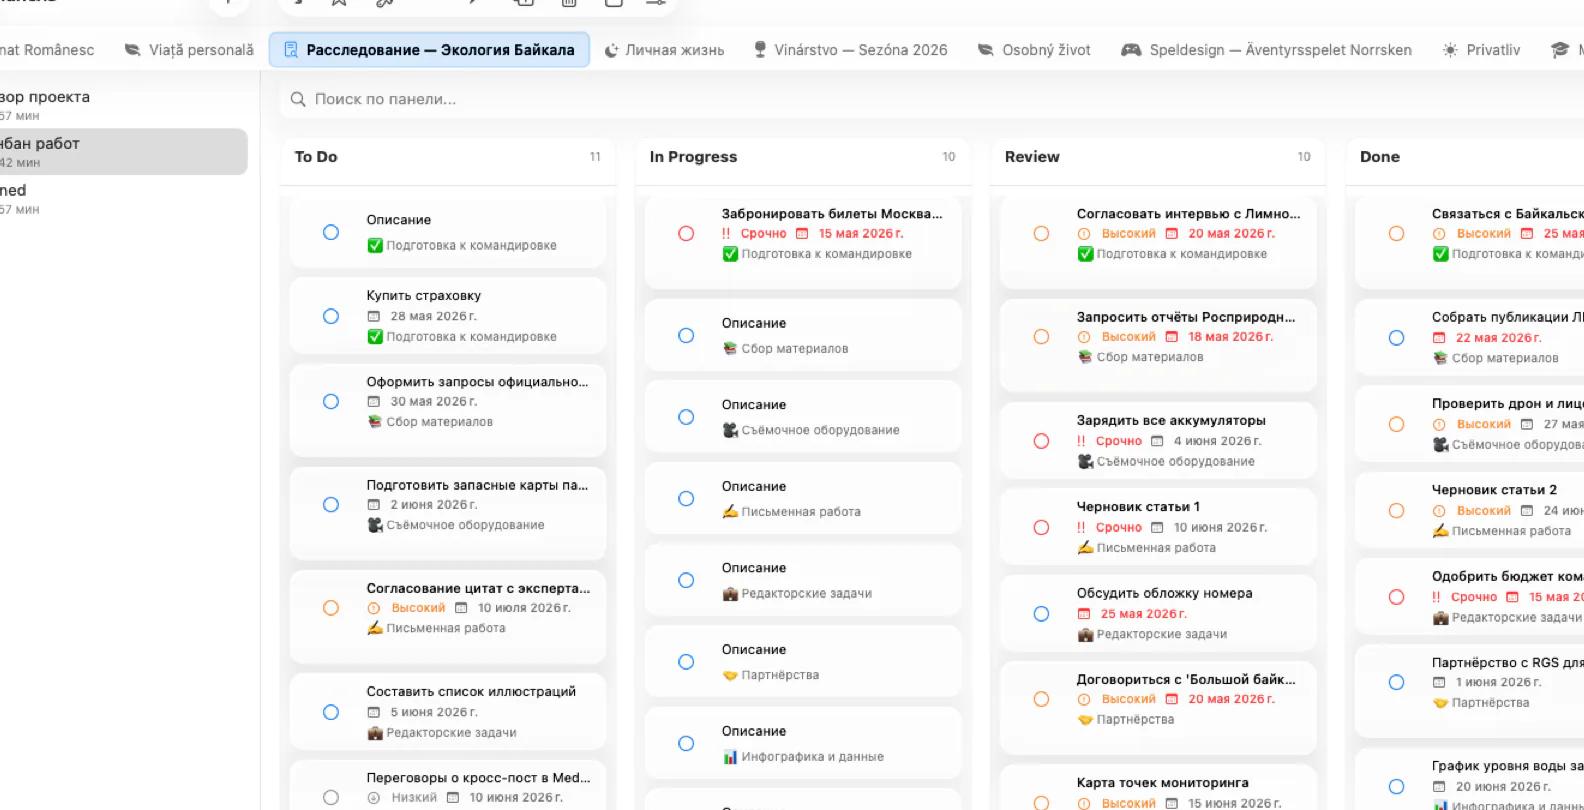Open Osobný život tab
1584x810 pixels.
1034,50
